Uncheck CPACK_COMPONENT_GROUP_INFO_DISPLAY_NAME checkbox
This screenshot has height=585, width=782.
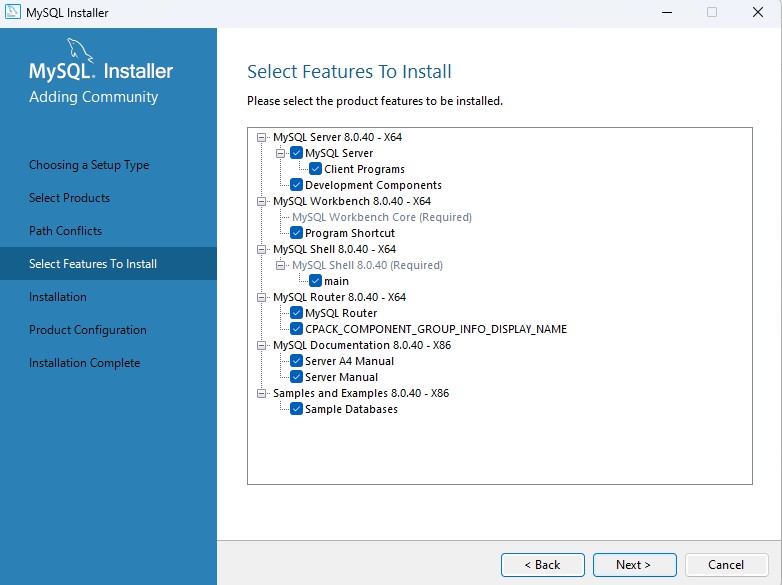tap(296, 329)
